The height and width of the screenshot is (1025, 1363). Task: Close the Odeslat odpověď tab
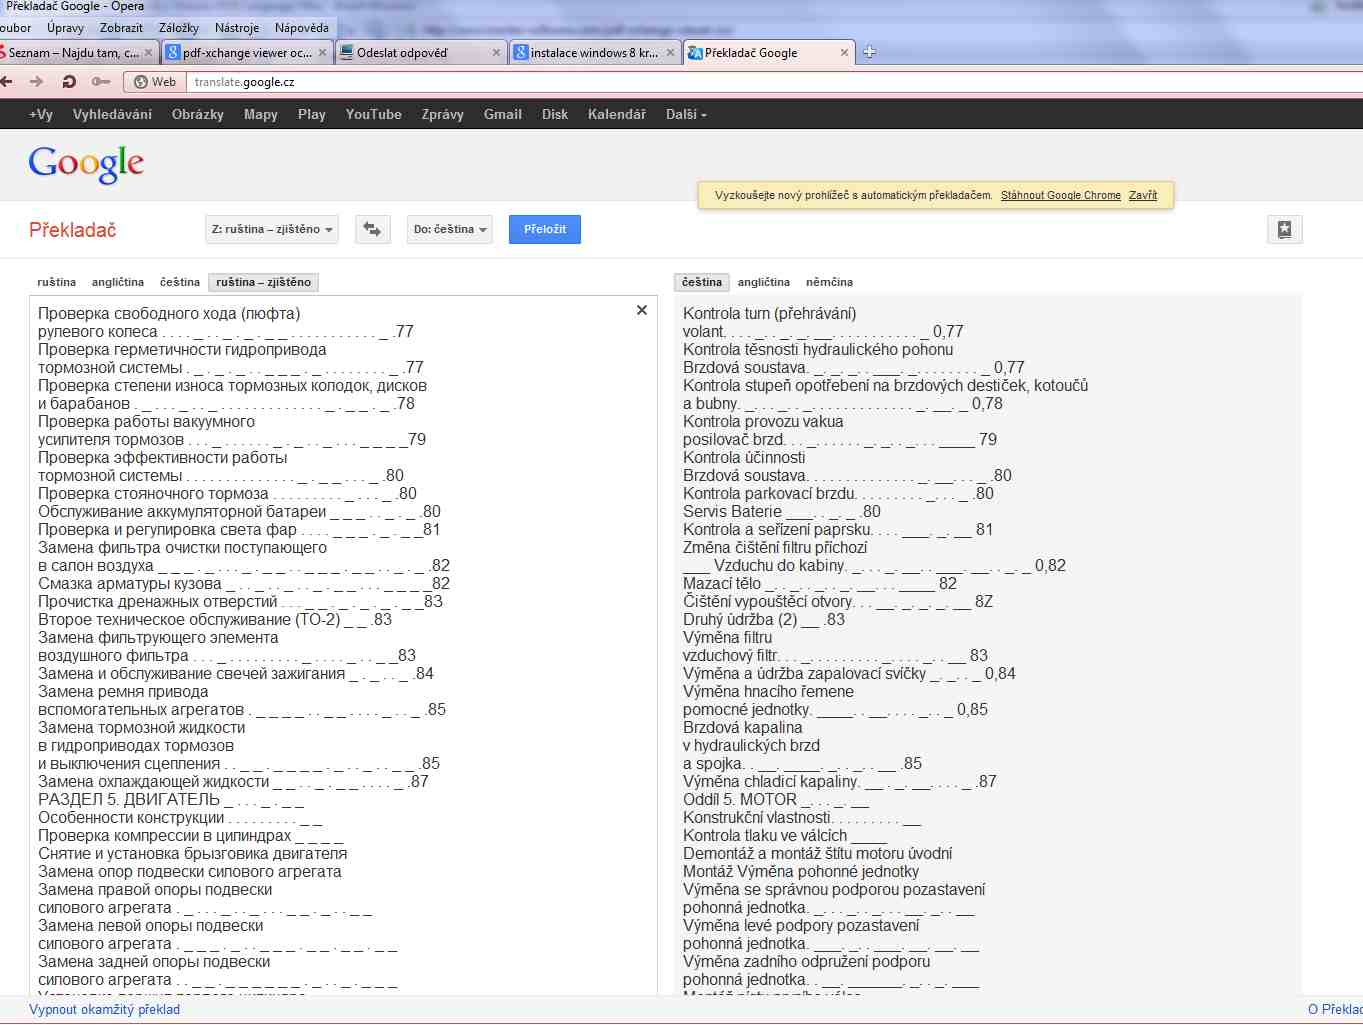(x=496, y=53)
